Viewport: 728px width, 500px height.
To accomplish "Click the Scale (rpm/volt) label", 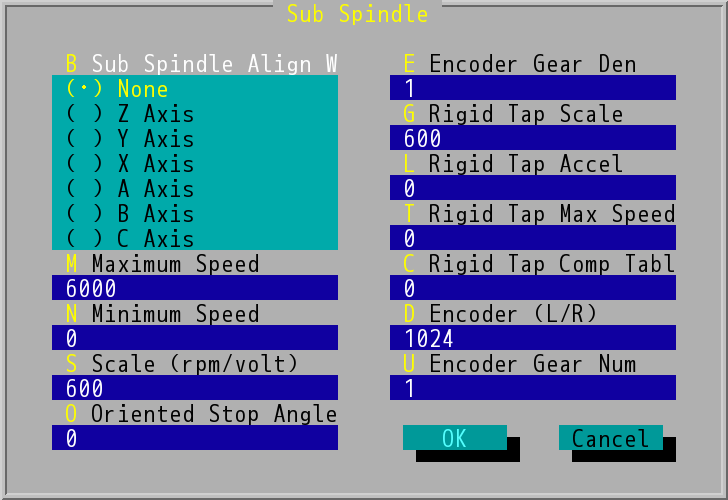I will point(182,364).
